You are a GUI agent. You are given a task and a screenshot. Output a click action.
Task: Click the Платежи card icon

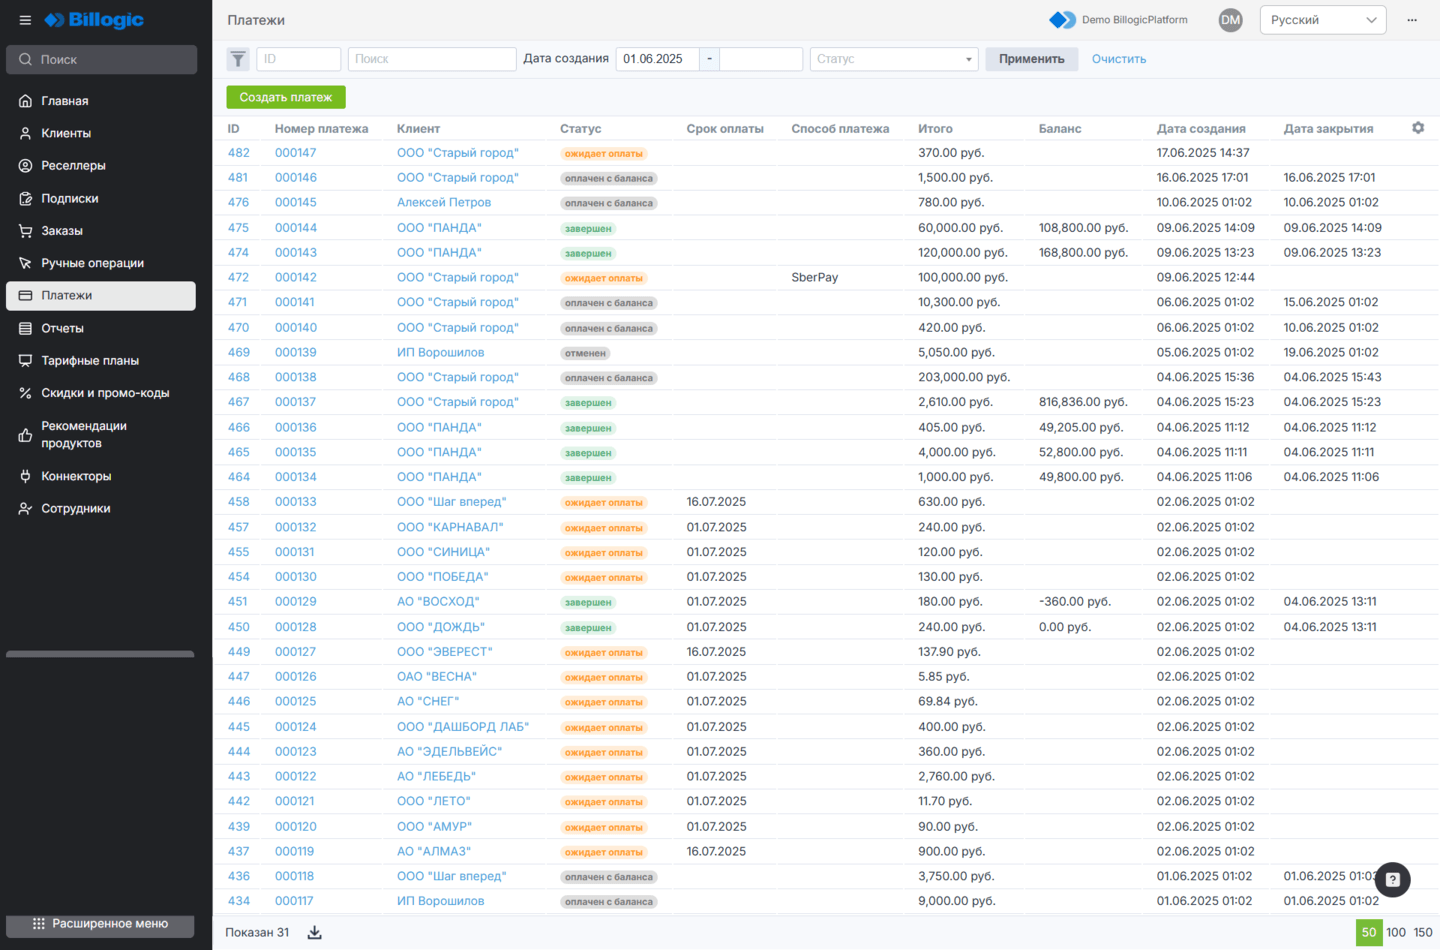26,296
